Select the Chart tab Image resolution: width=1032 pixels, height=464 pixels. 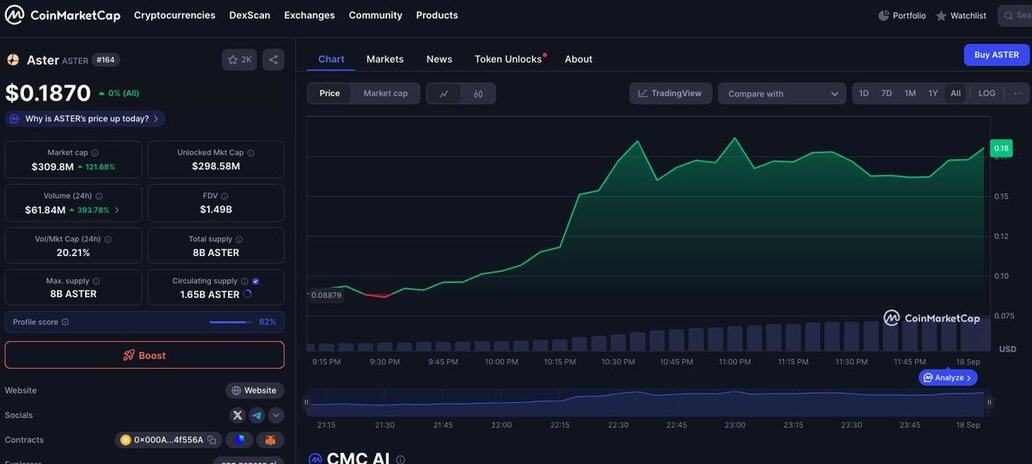pos(331,59)
